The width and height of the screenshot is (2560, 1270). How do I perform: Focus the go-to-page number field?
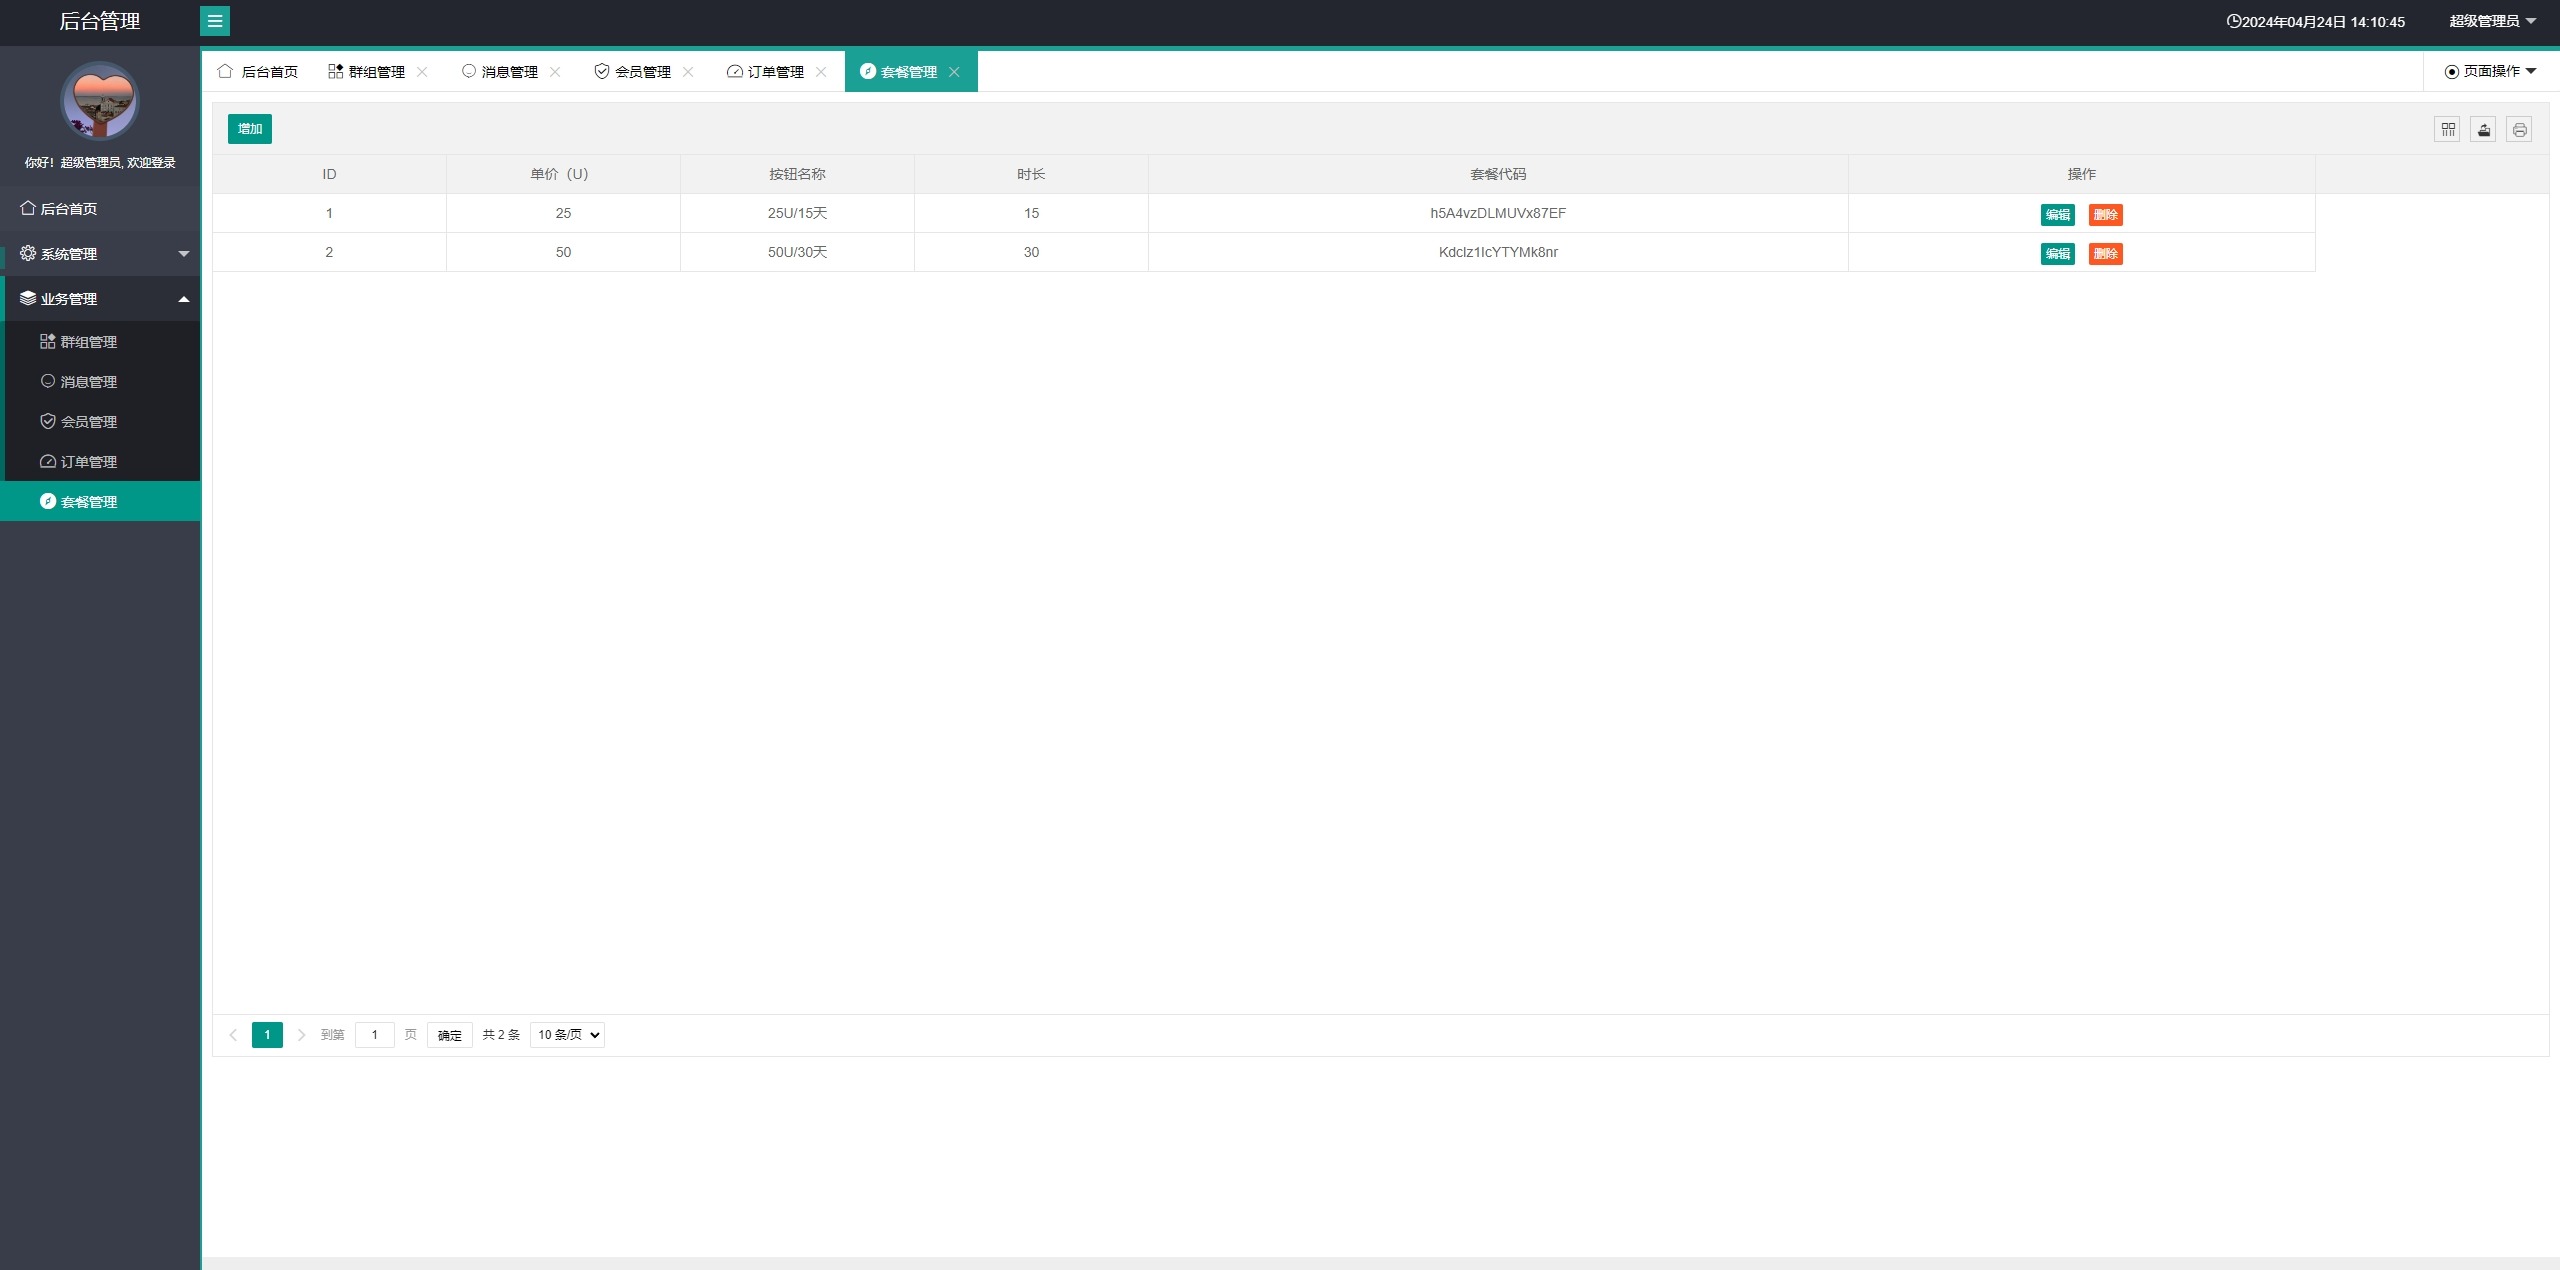(x=375, y=1035)
